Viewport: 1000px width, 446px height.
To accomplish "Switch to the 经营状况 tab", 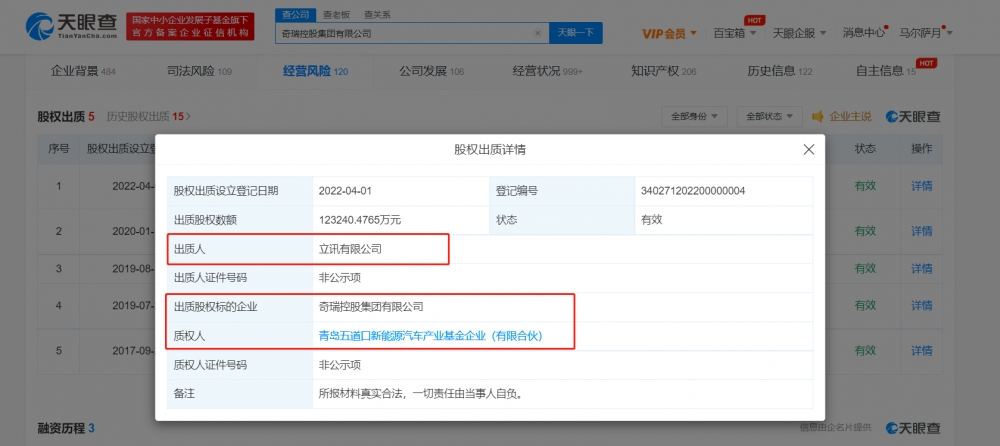I will pos(548,71).
